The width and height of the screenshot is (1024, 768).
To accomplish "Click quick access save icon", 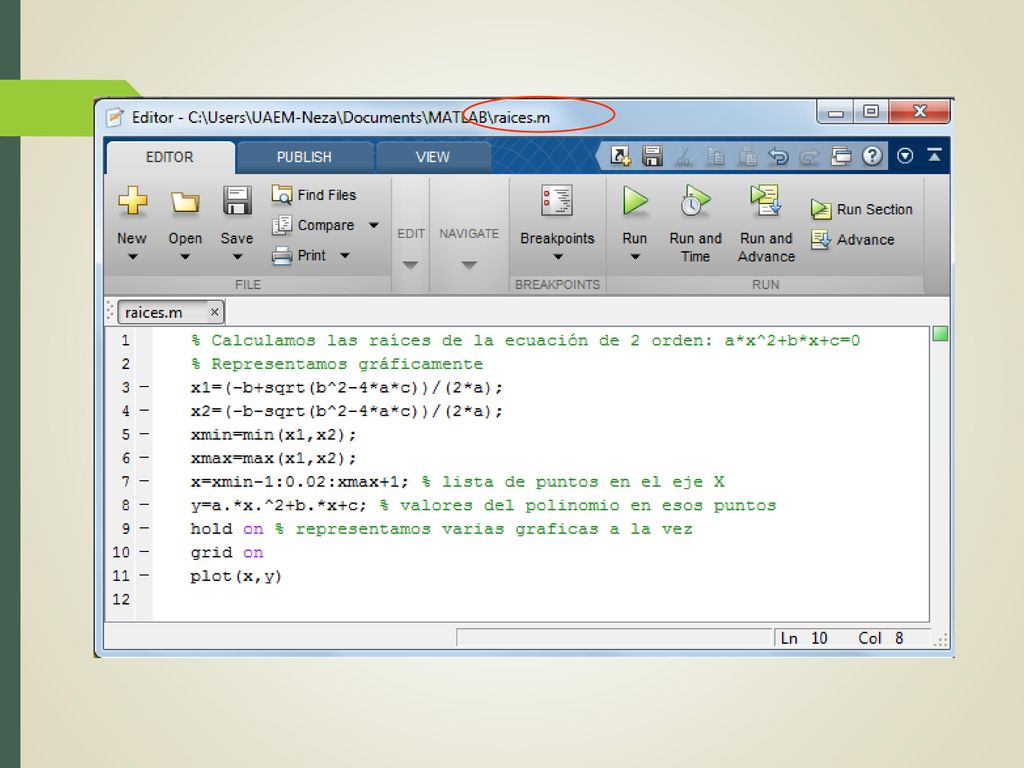I will pos(652,156).
